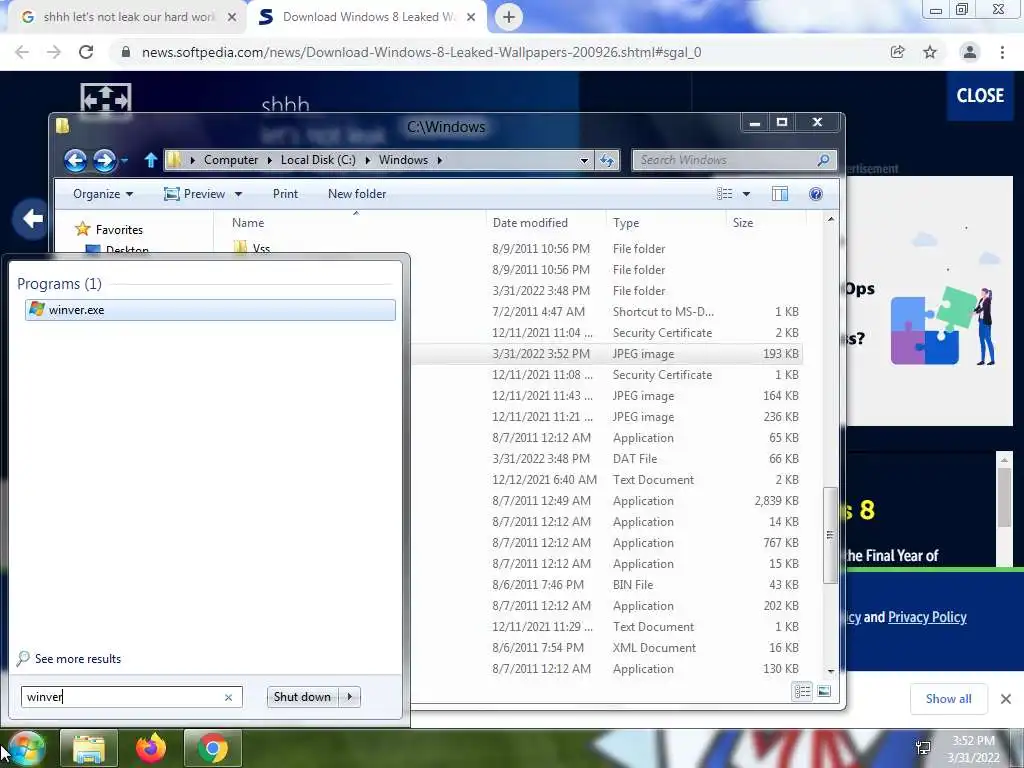The height and width of the screenshot is (768, 1024).
Task: Toggle the preview pane
Action: (780, 194)
